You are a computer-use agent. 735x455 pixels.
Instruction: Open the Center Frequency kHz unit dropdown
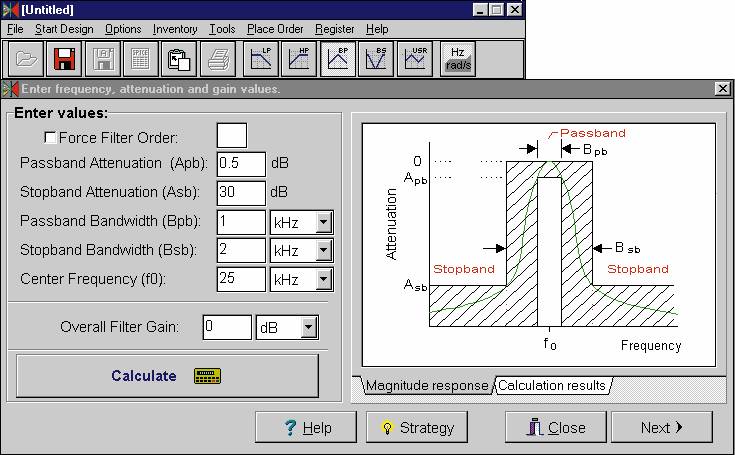click(x=322, y=279)
